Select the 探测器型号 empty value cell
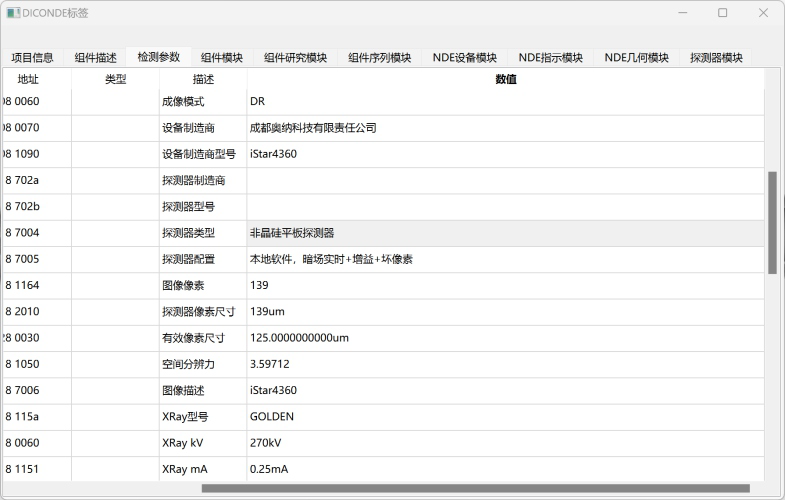The image size is (785, 500). point(505,207)
